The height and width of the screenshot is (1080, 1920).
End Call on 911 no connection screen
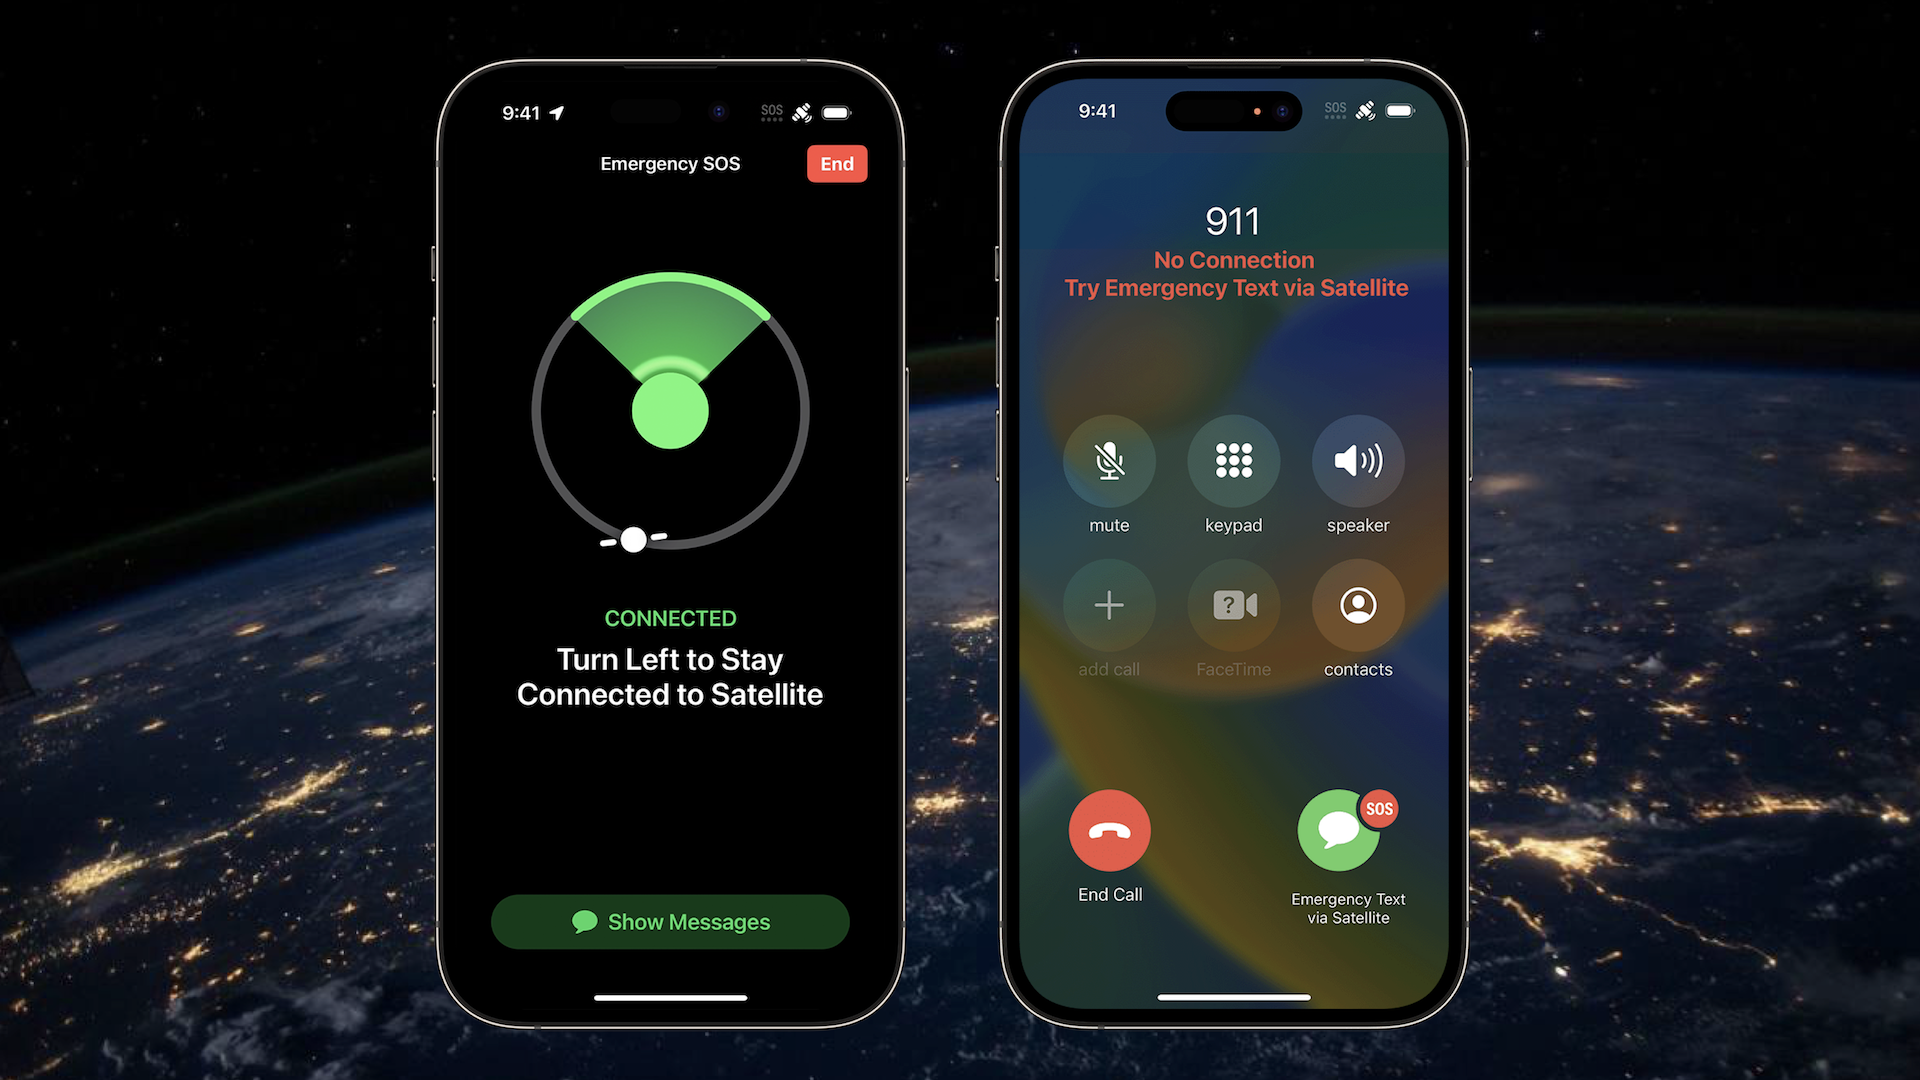click(x=1110, y=833)
